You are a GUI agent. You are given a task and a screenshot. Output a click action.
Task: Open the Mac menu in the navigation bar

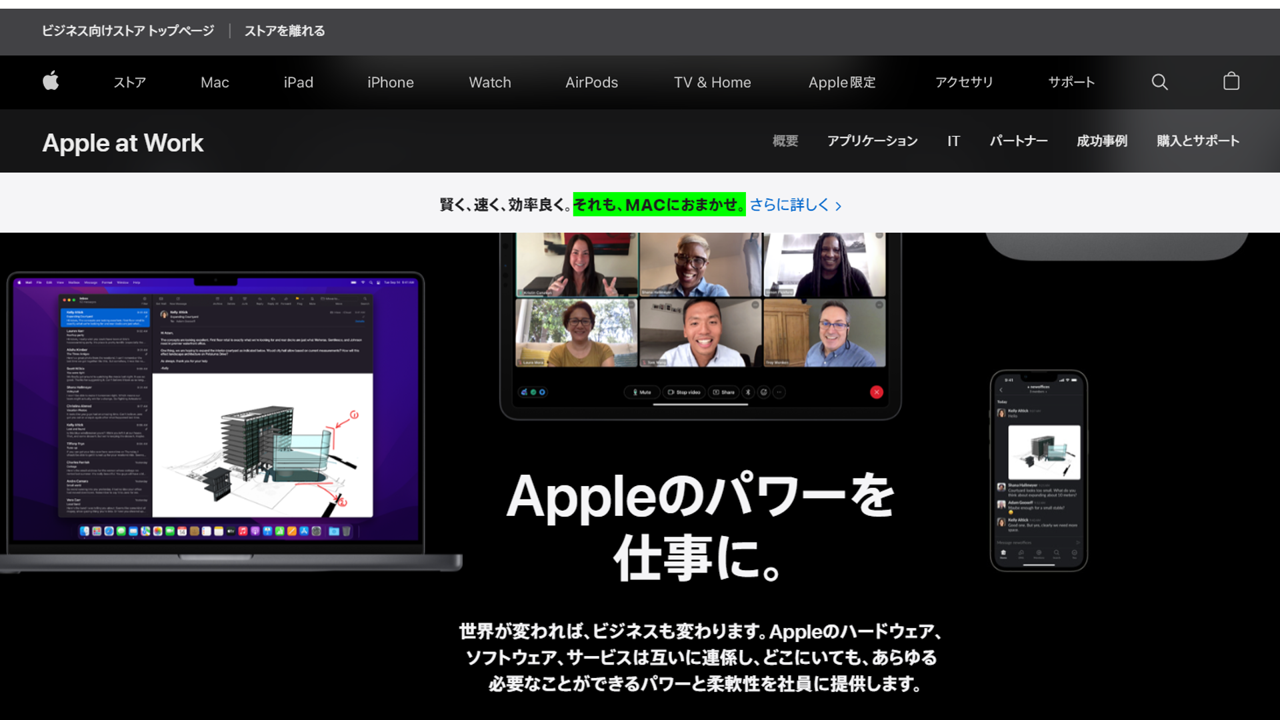(214, 82)
